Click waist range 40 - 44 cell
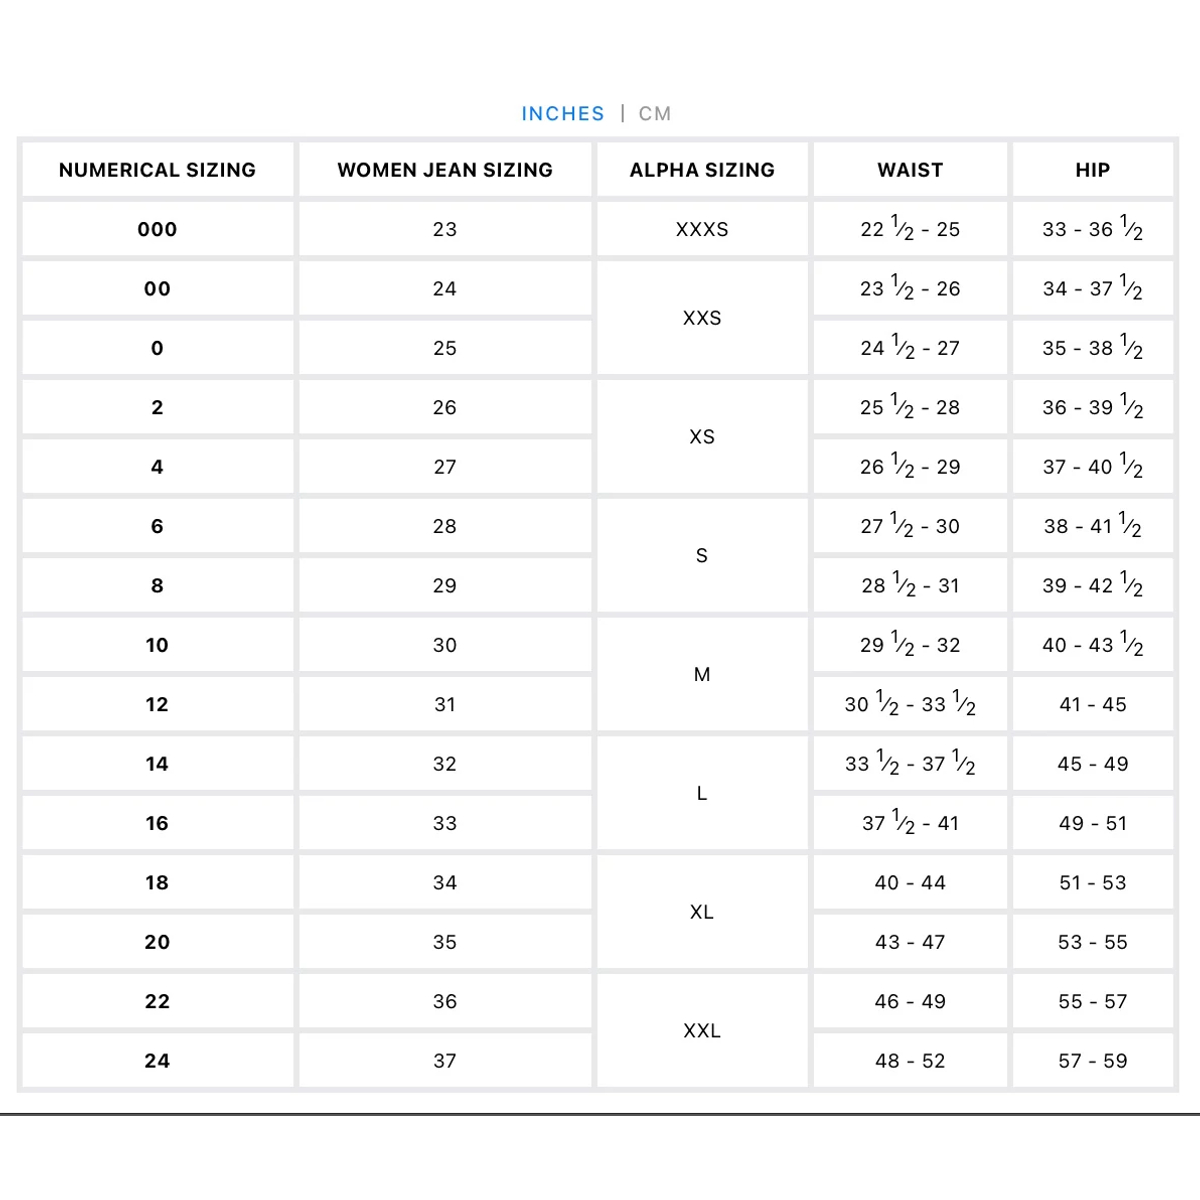 click(910, 882)
